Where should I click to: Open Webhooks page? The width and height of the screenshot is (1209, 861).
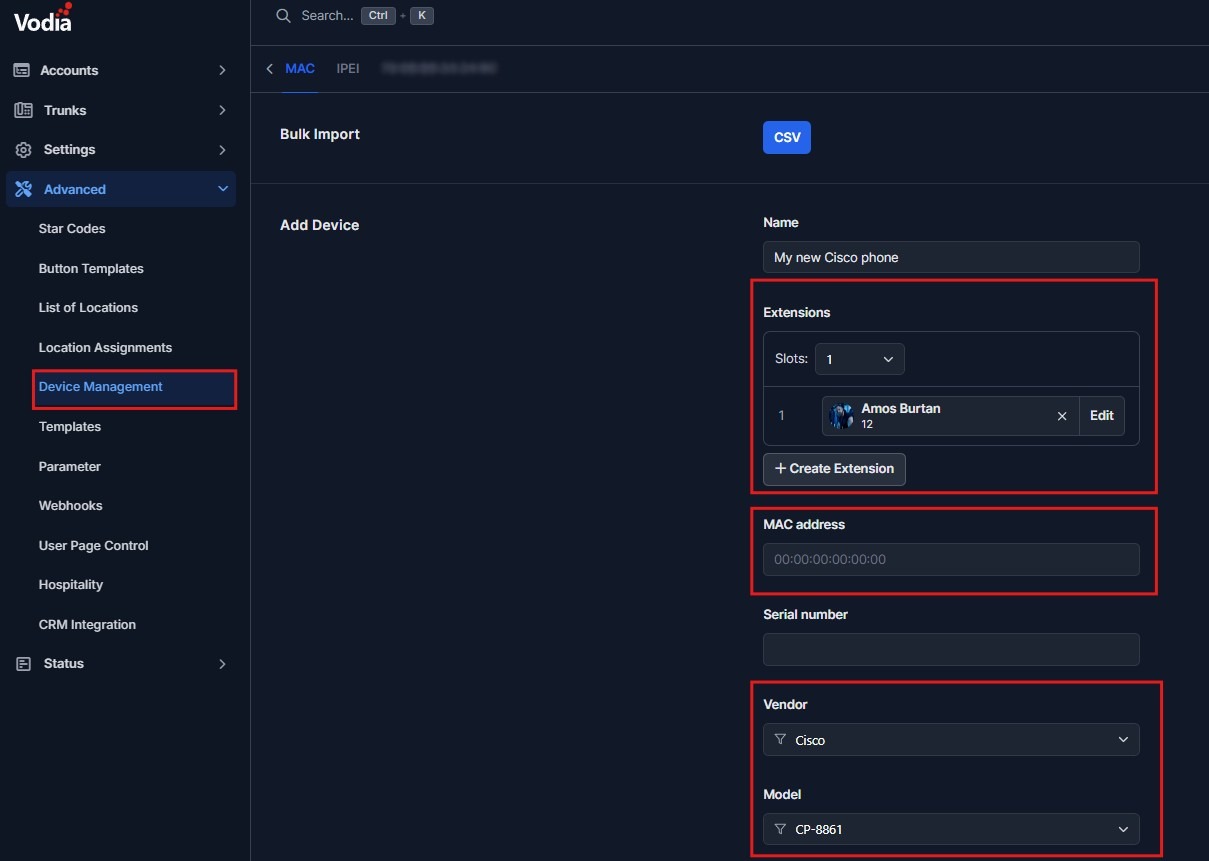[x=70, y=506]
